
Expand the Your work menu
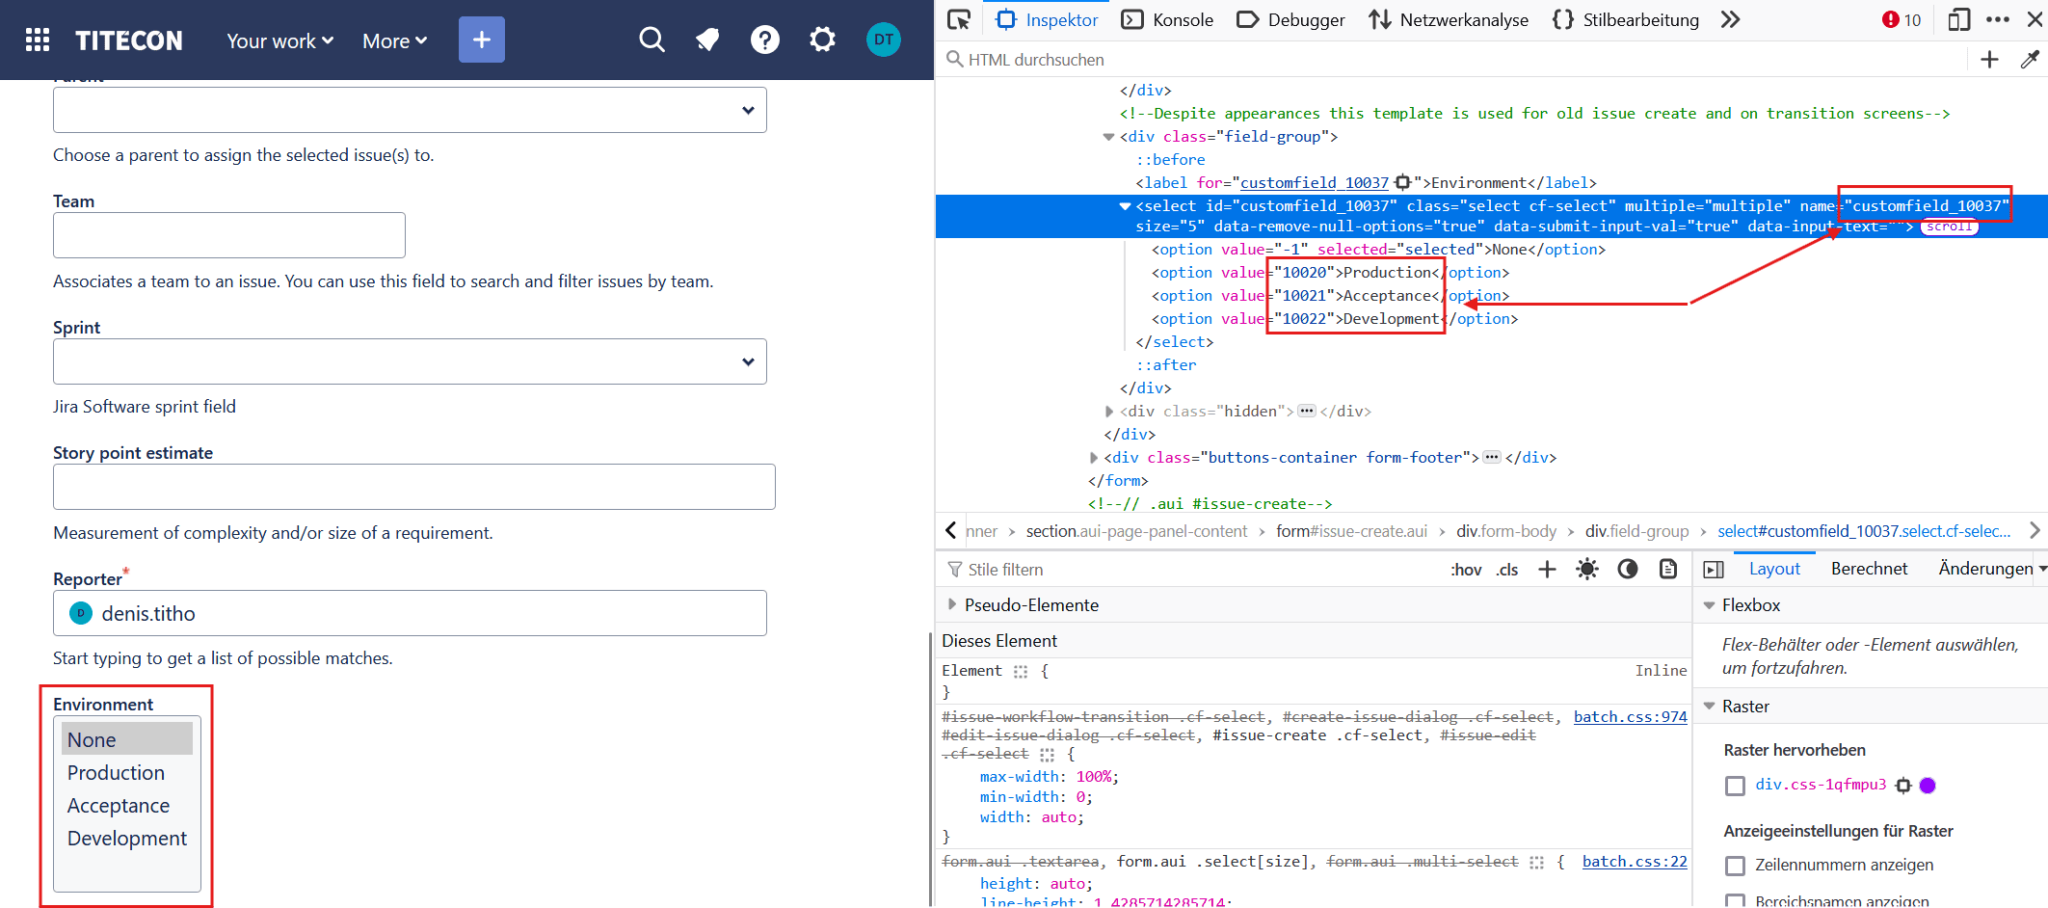click(280, 41)
